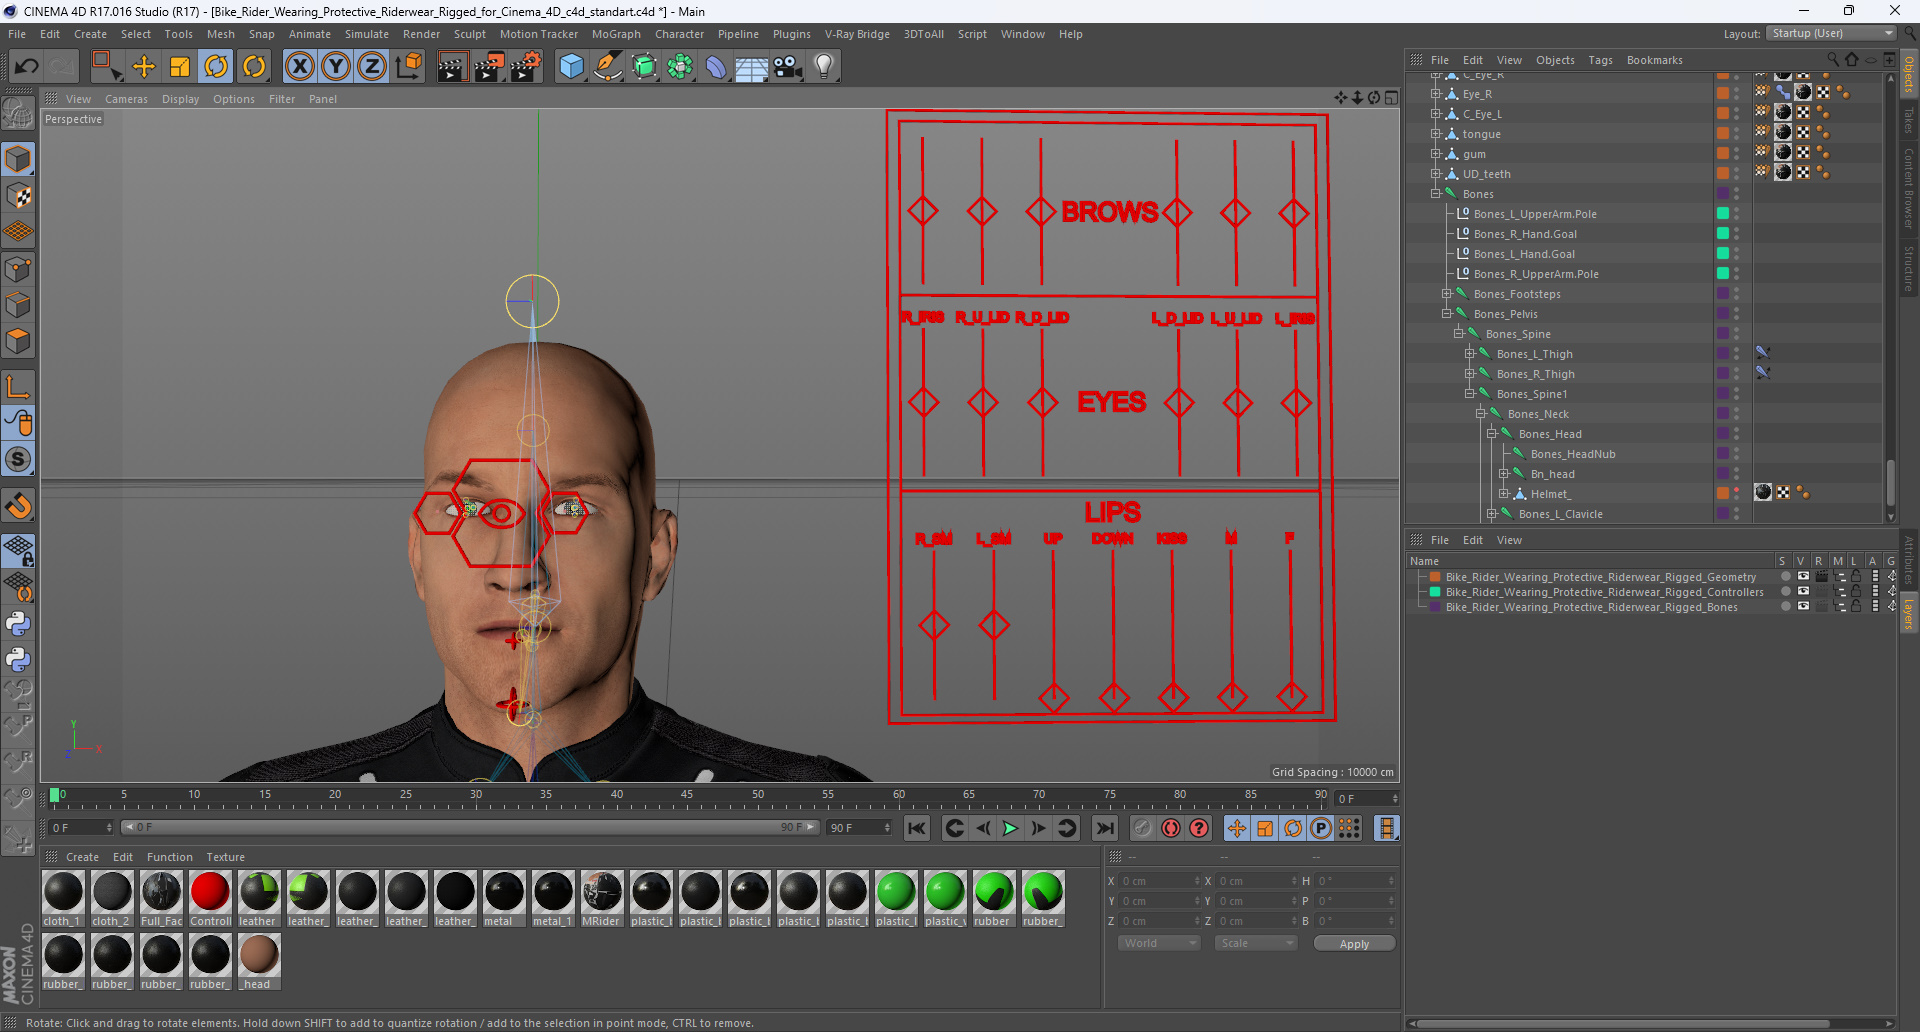The width and height of the screenshot is (1920, 1032).
Task: Click Apply coordinates button
Action: pyautogui.click(x=1354, y=944)
